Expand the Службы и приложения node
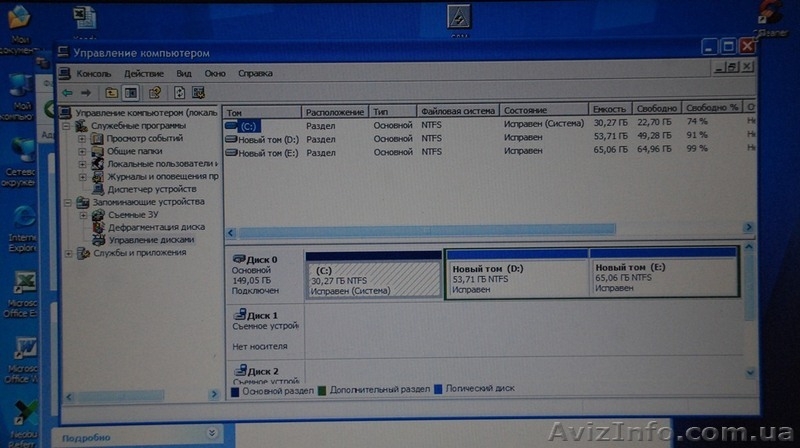This screenshot has height=448, width=800. tap(68, 253)
